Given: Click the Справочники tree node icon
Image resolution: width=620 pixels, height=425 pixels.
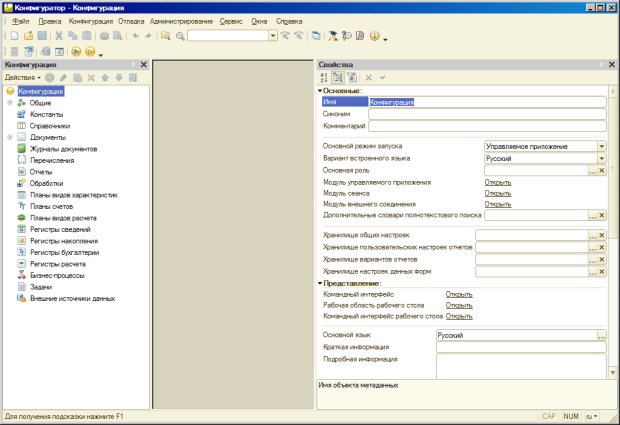Looking at the screenshot, I should click(x=22, y=126).
